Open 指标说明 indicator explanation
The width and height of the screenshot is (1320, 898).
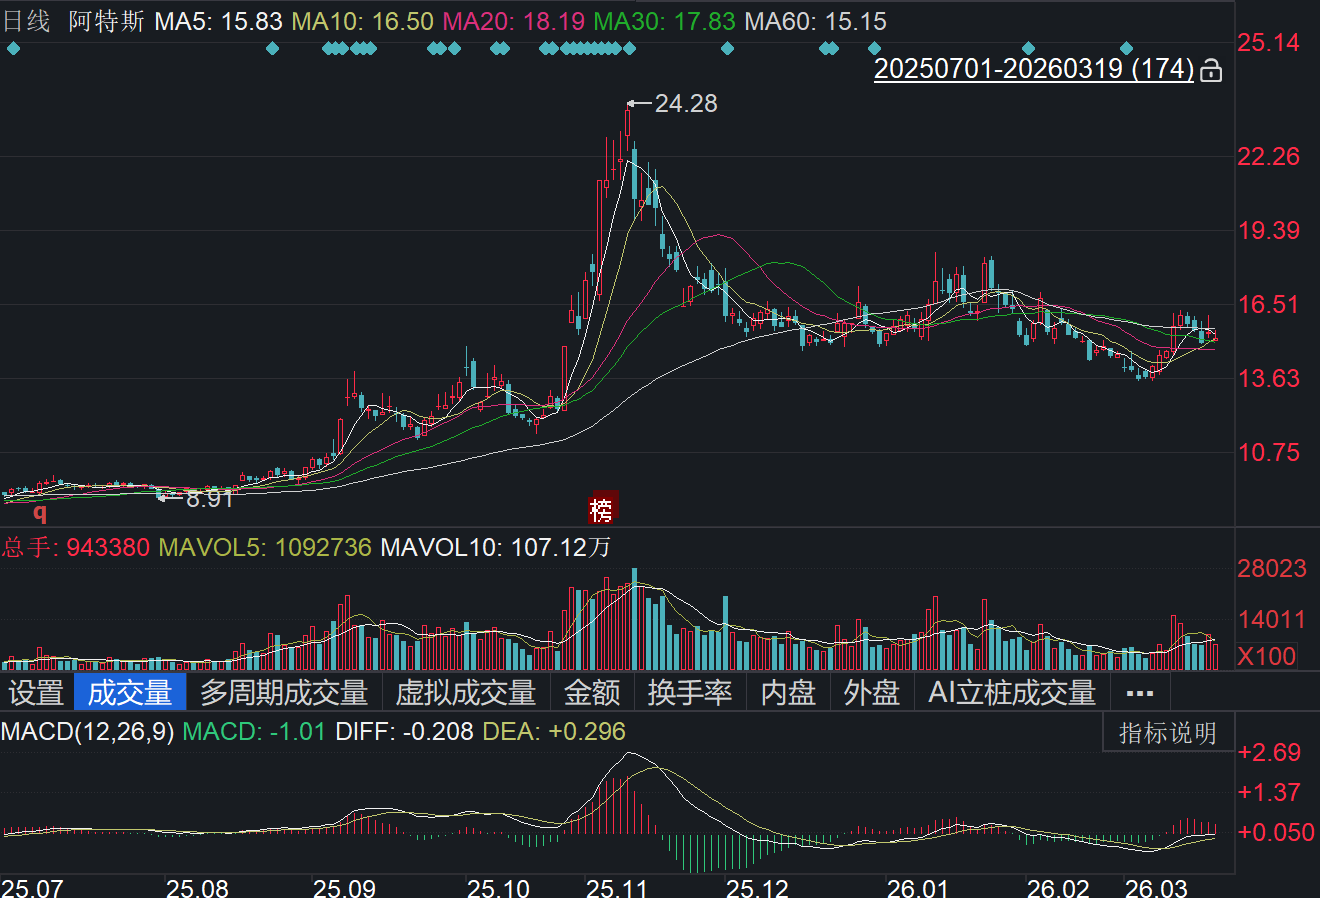point(1167,733)
